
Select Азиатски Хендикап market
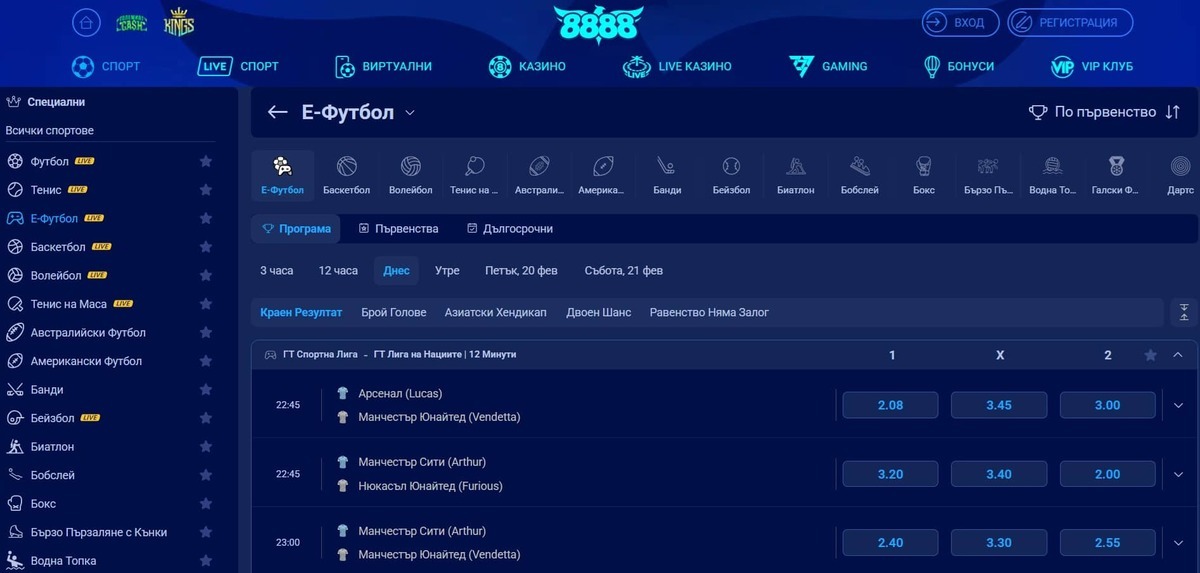(x=496, y=313)
